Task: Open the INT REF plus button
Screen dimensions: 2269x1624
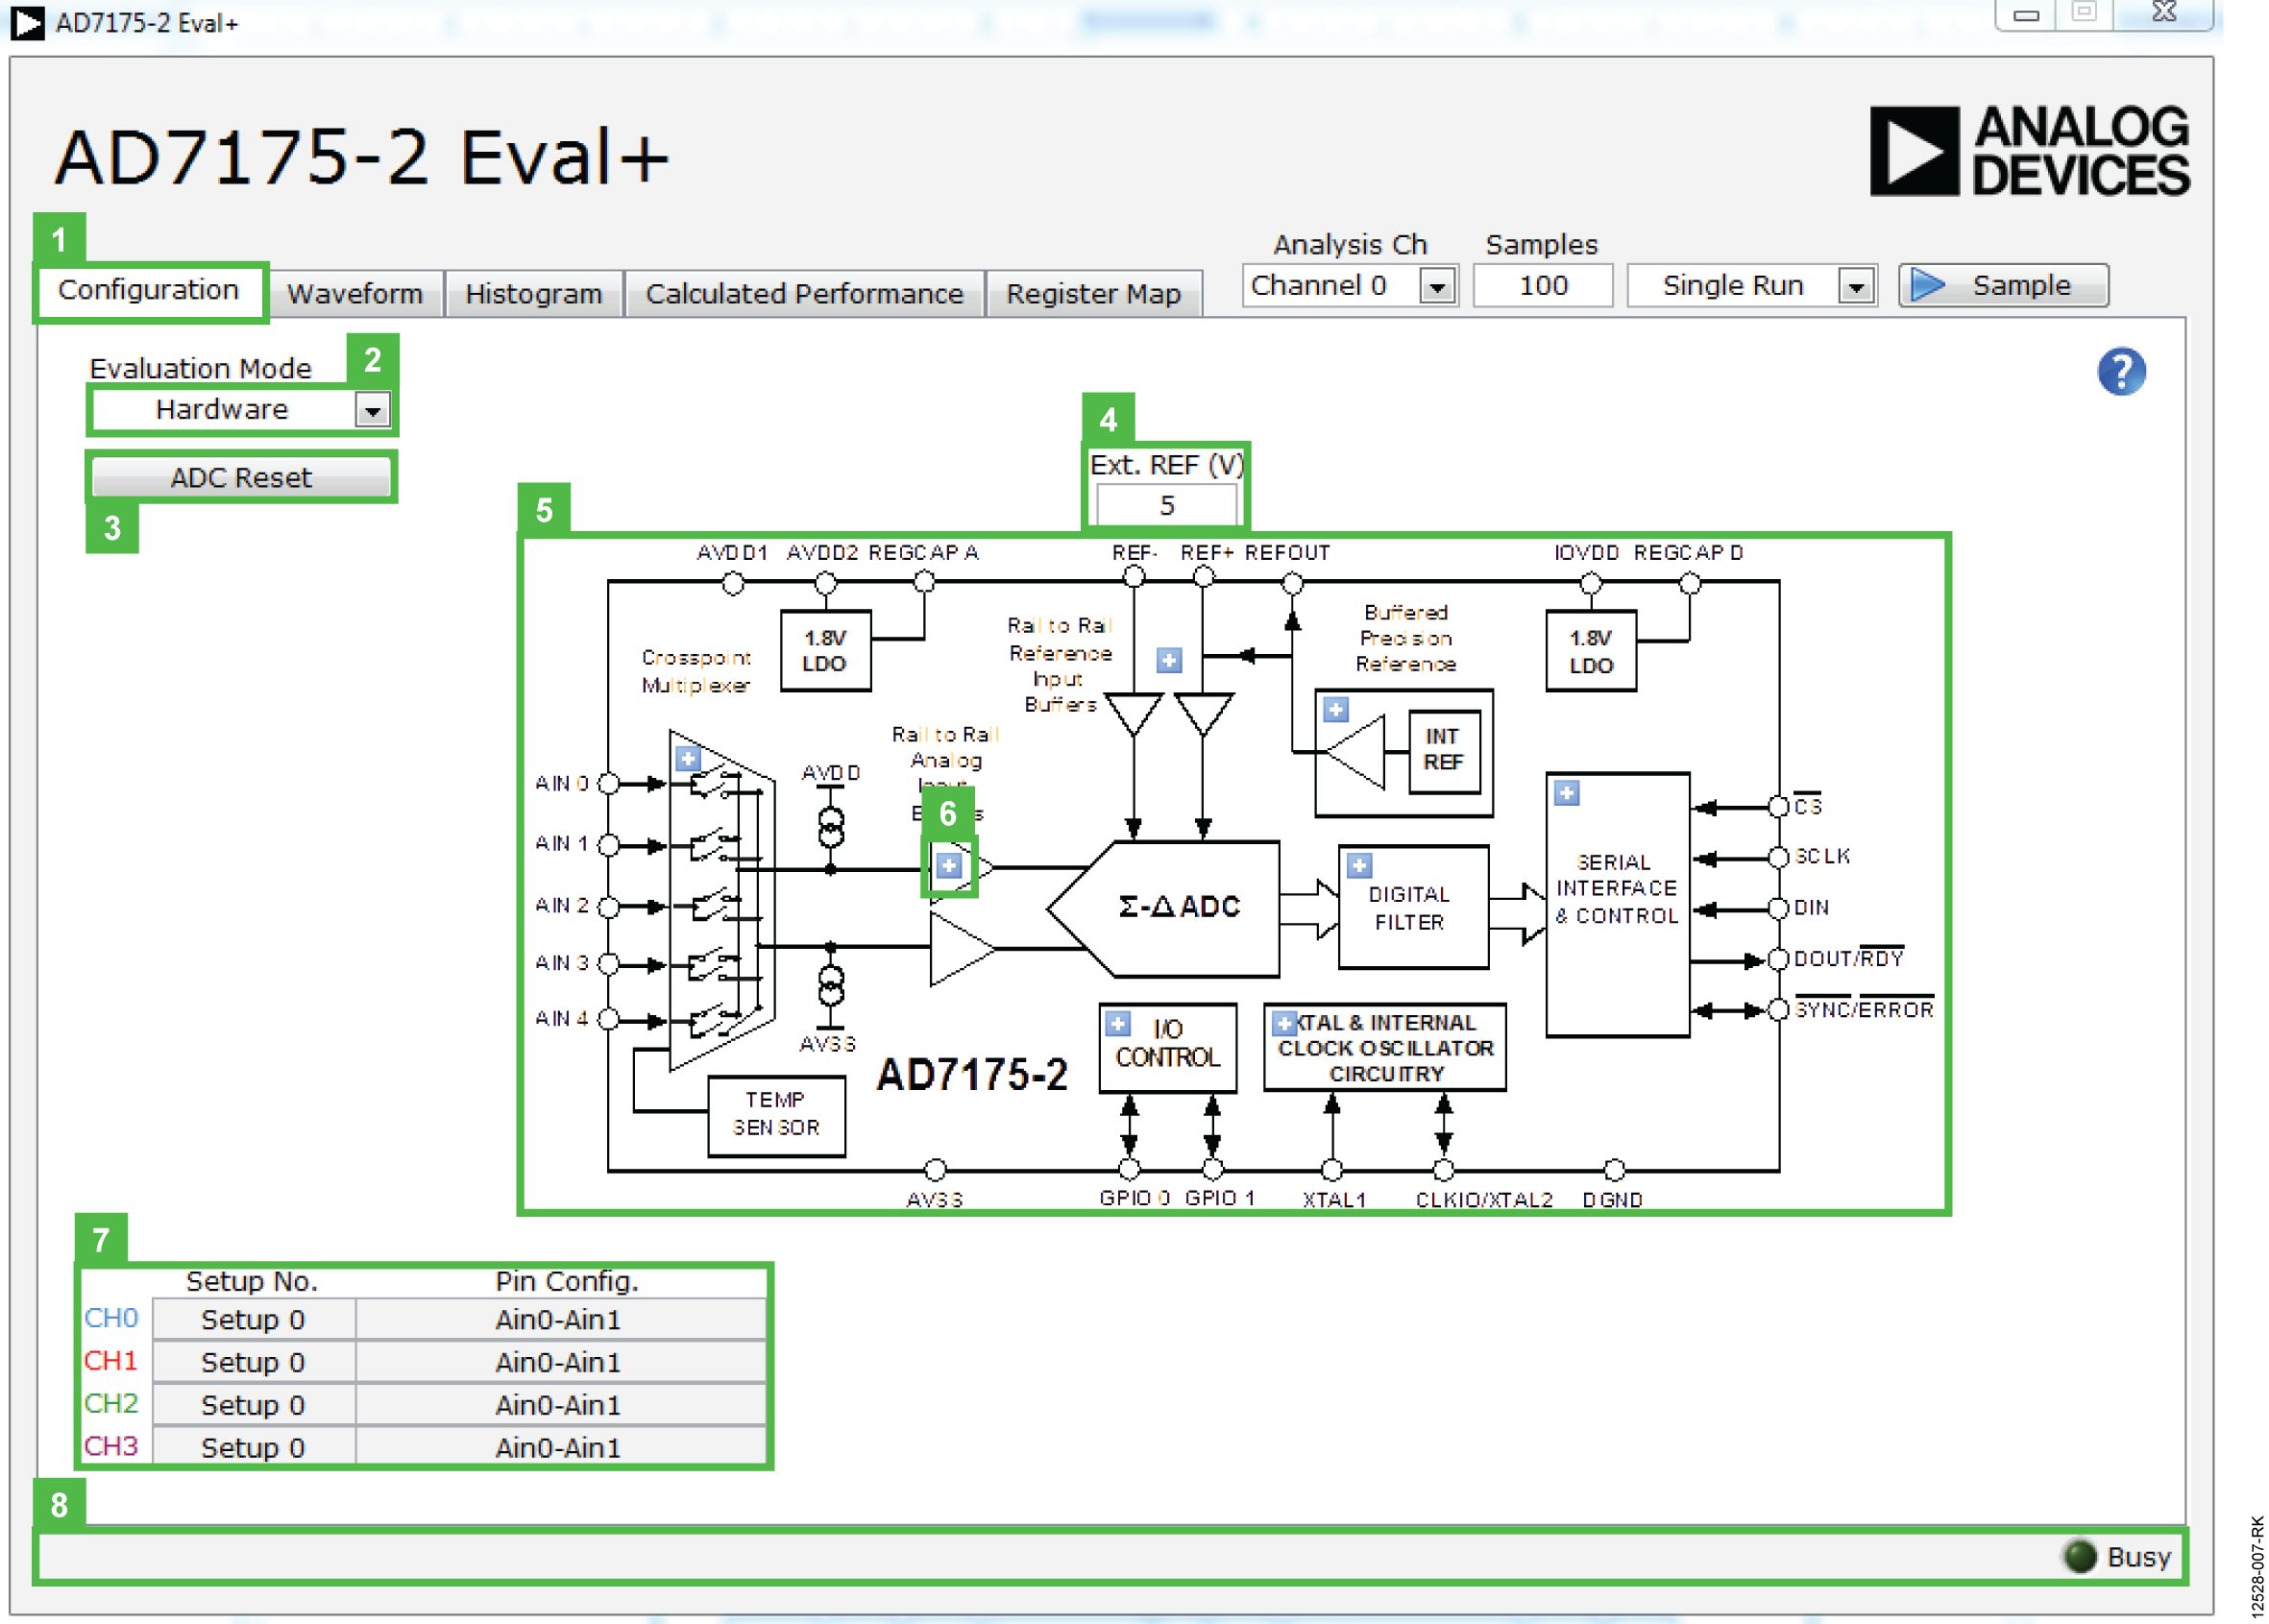Action: 1336,710
